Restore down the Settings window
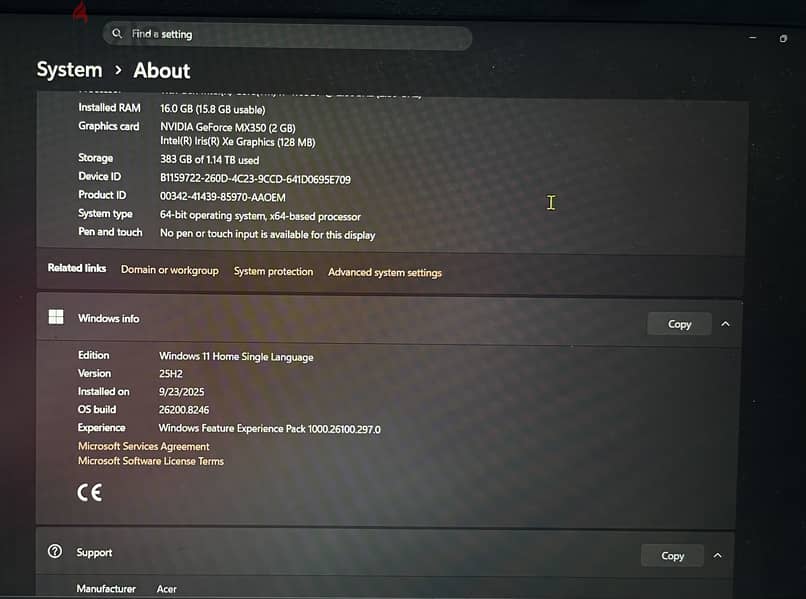806x599 pixels. click(x=783, y=39)
